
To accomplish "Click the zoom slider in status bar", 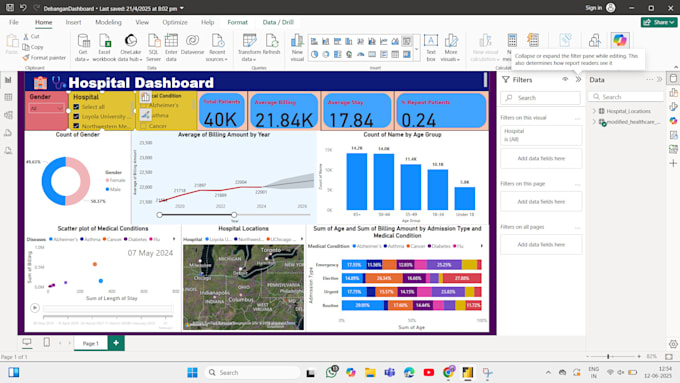I will (x=608, y=356).
